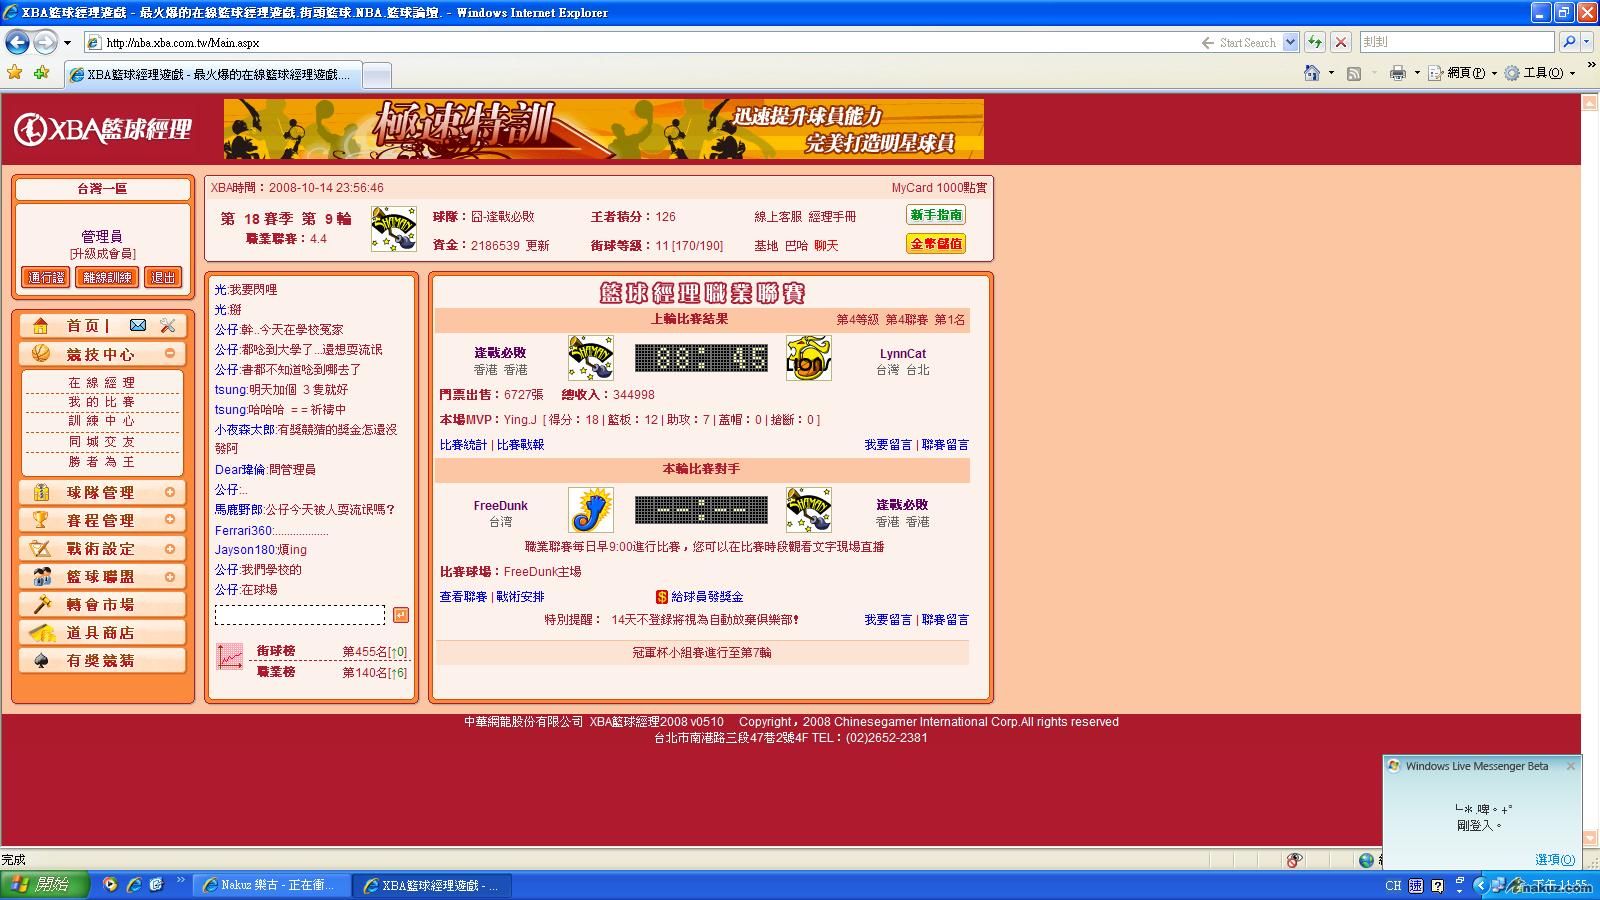Select 同城交友 submenu item
Image resolution: width=1600 pixels, height=900 pixels.
point(102,441)
